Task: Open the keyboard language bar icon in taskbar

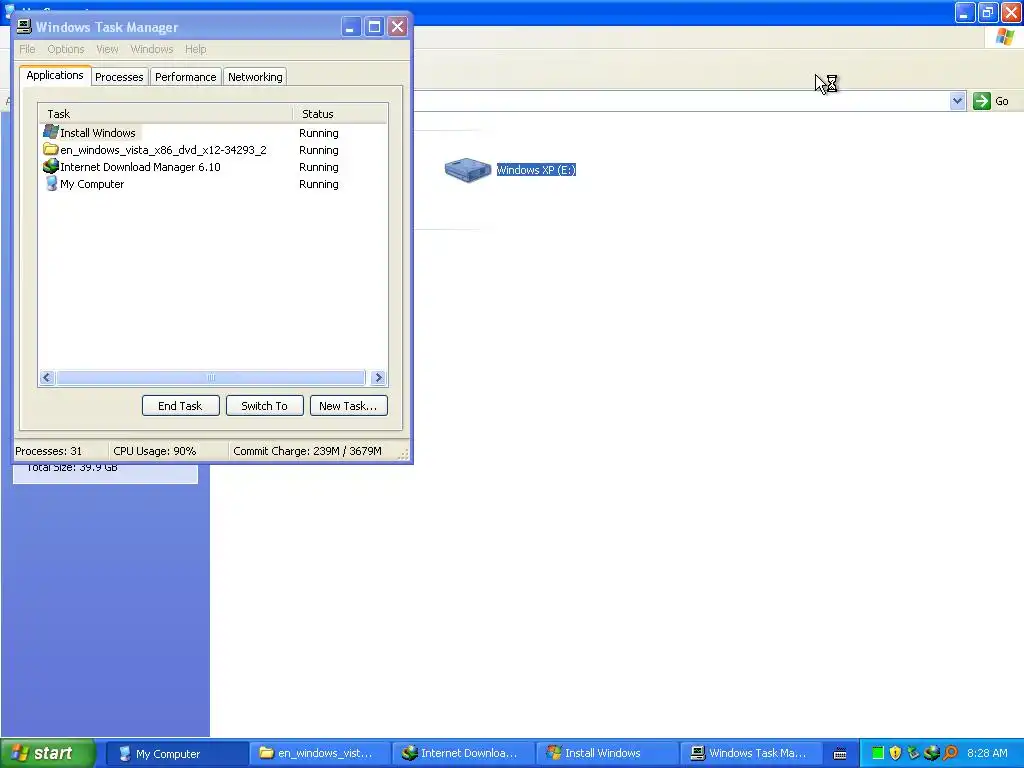Action: [x=840, y=754]
